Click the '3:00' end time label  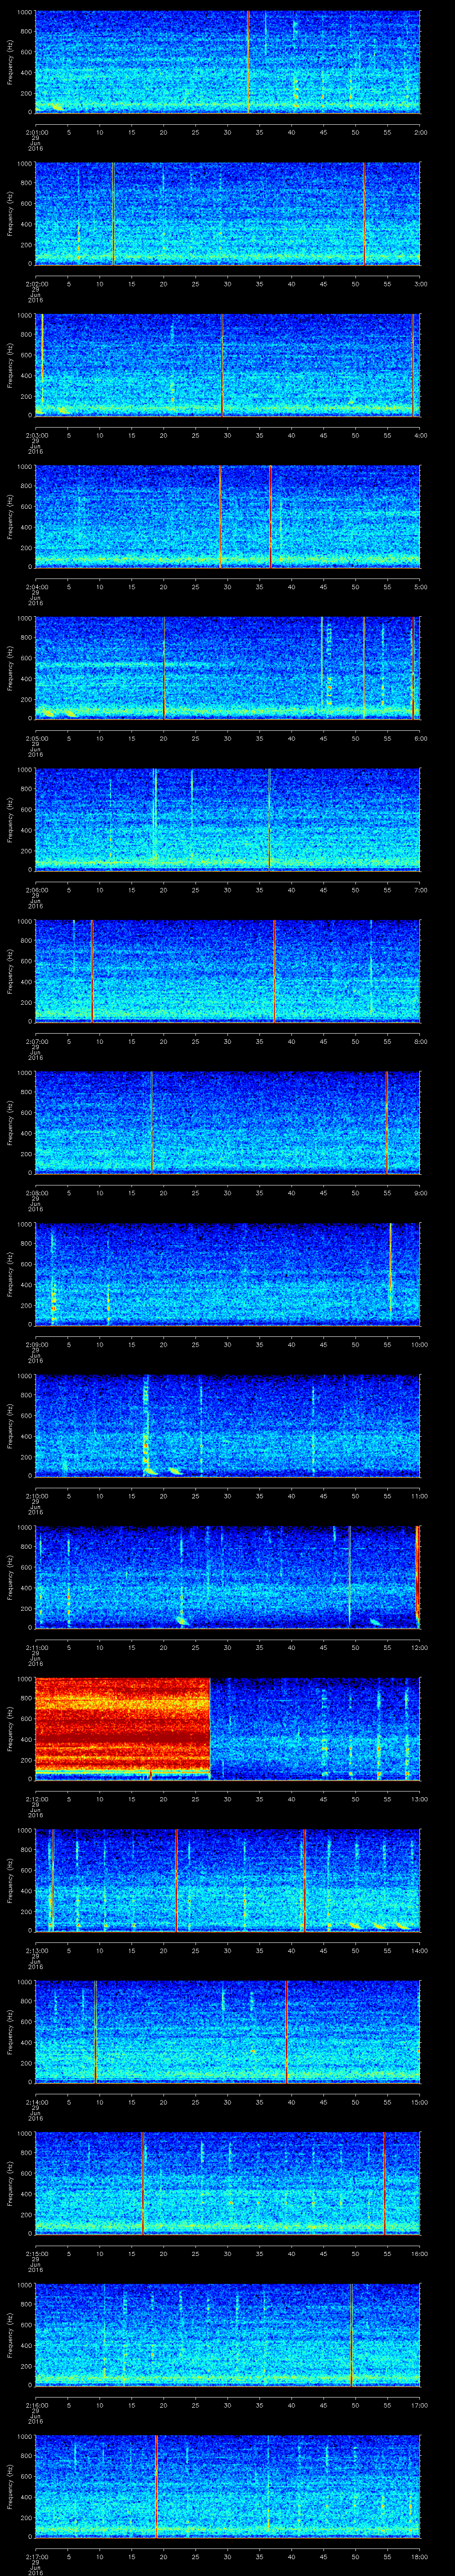click(x=421, y=284)
